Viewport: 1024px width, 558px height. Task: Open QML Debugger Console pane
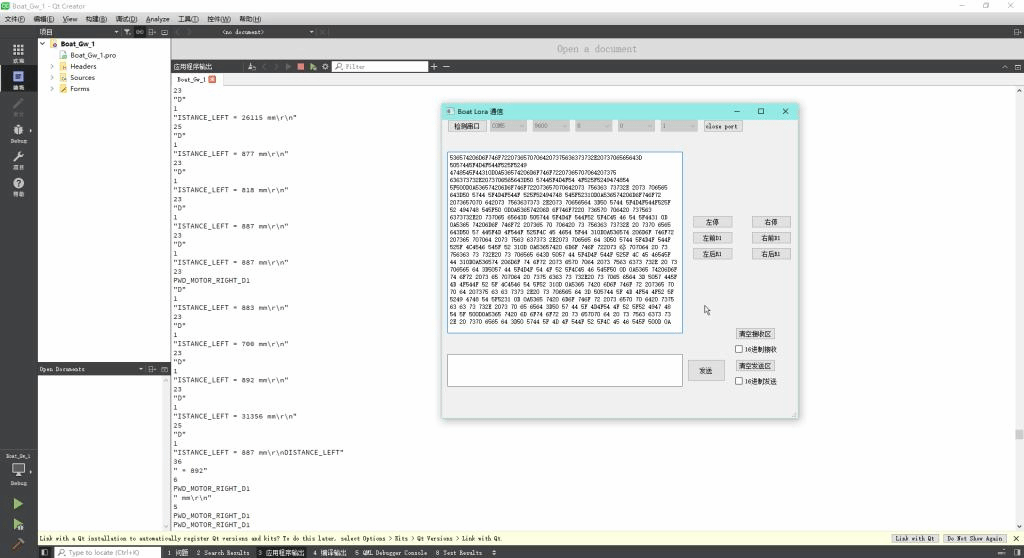click(x=391, y=553)
